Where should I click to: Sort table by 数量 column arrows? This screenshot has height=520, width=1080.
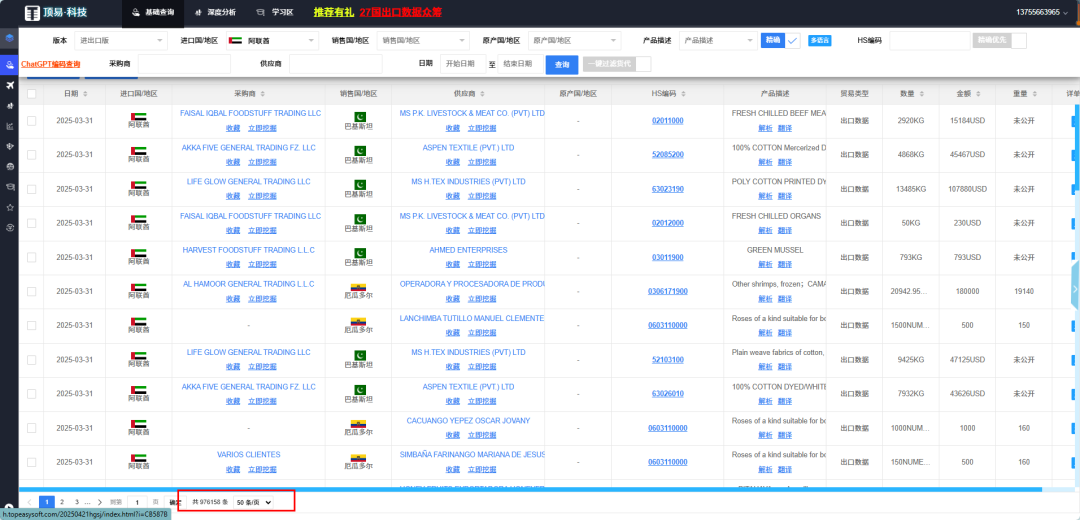(923, 94)
